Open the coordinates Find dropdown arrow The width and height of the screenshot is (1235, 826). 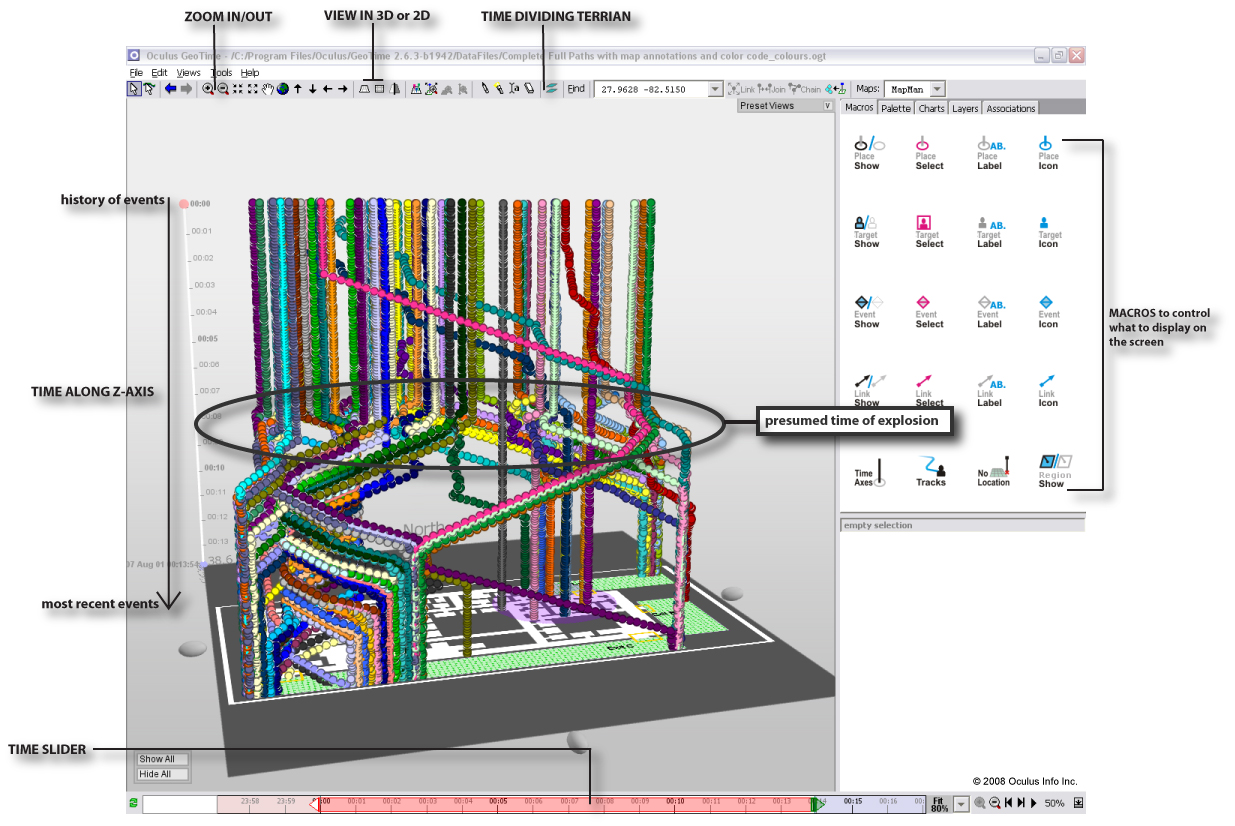(x=714, y=89)
